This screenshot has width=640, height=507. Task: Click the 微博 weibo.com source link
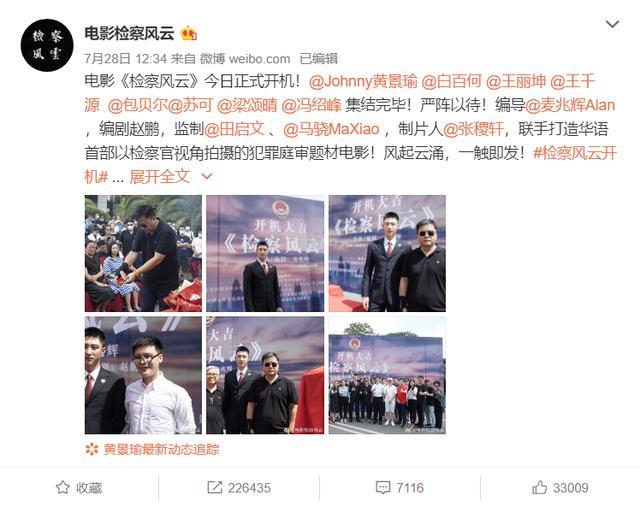(245, 59)
